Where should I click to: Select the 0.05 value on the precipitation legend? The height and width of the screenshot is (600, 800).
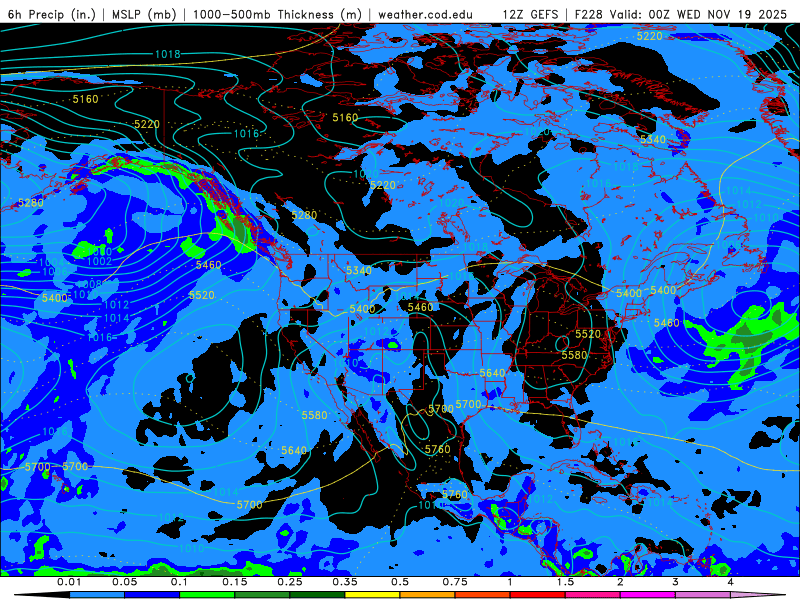[x=124, y=582]
